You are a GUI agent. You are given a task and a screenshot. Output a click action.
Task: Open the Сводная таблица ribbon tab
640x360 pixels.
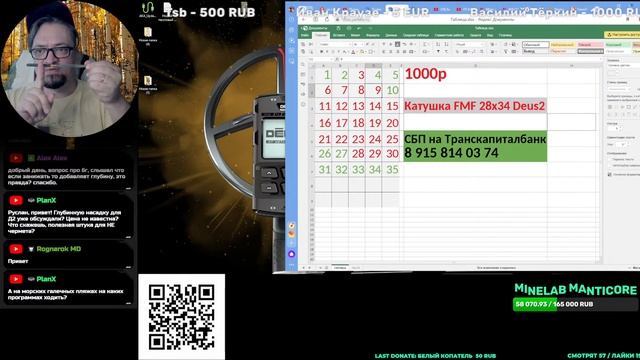pos(416,36)
